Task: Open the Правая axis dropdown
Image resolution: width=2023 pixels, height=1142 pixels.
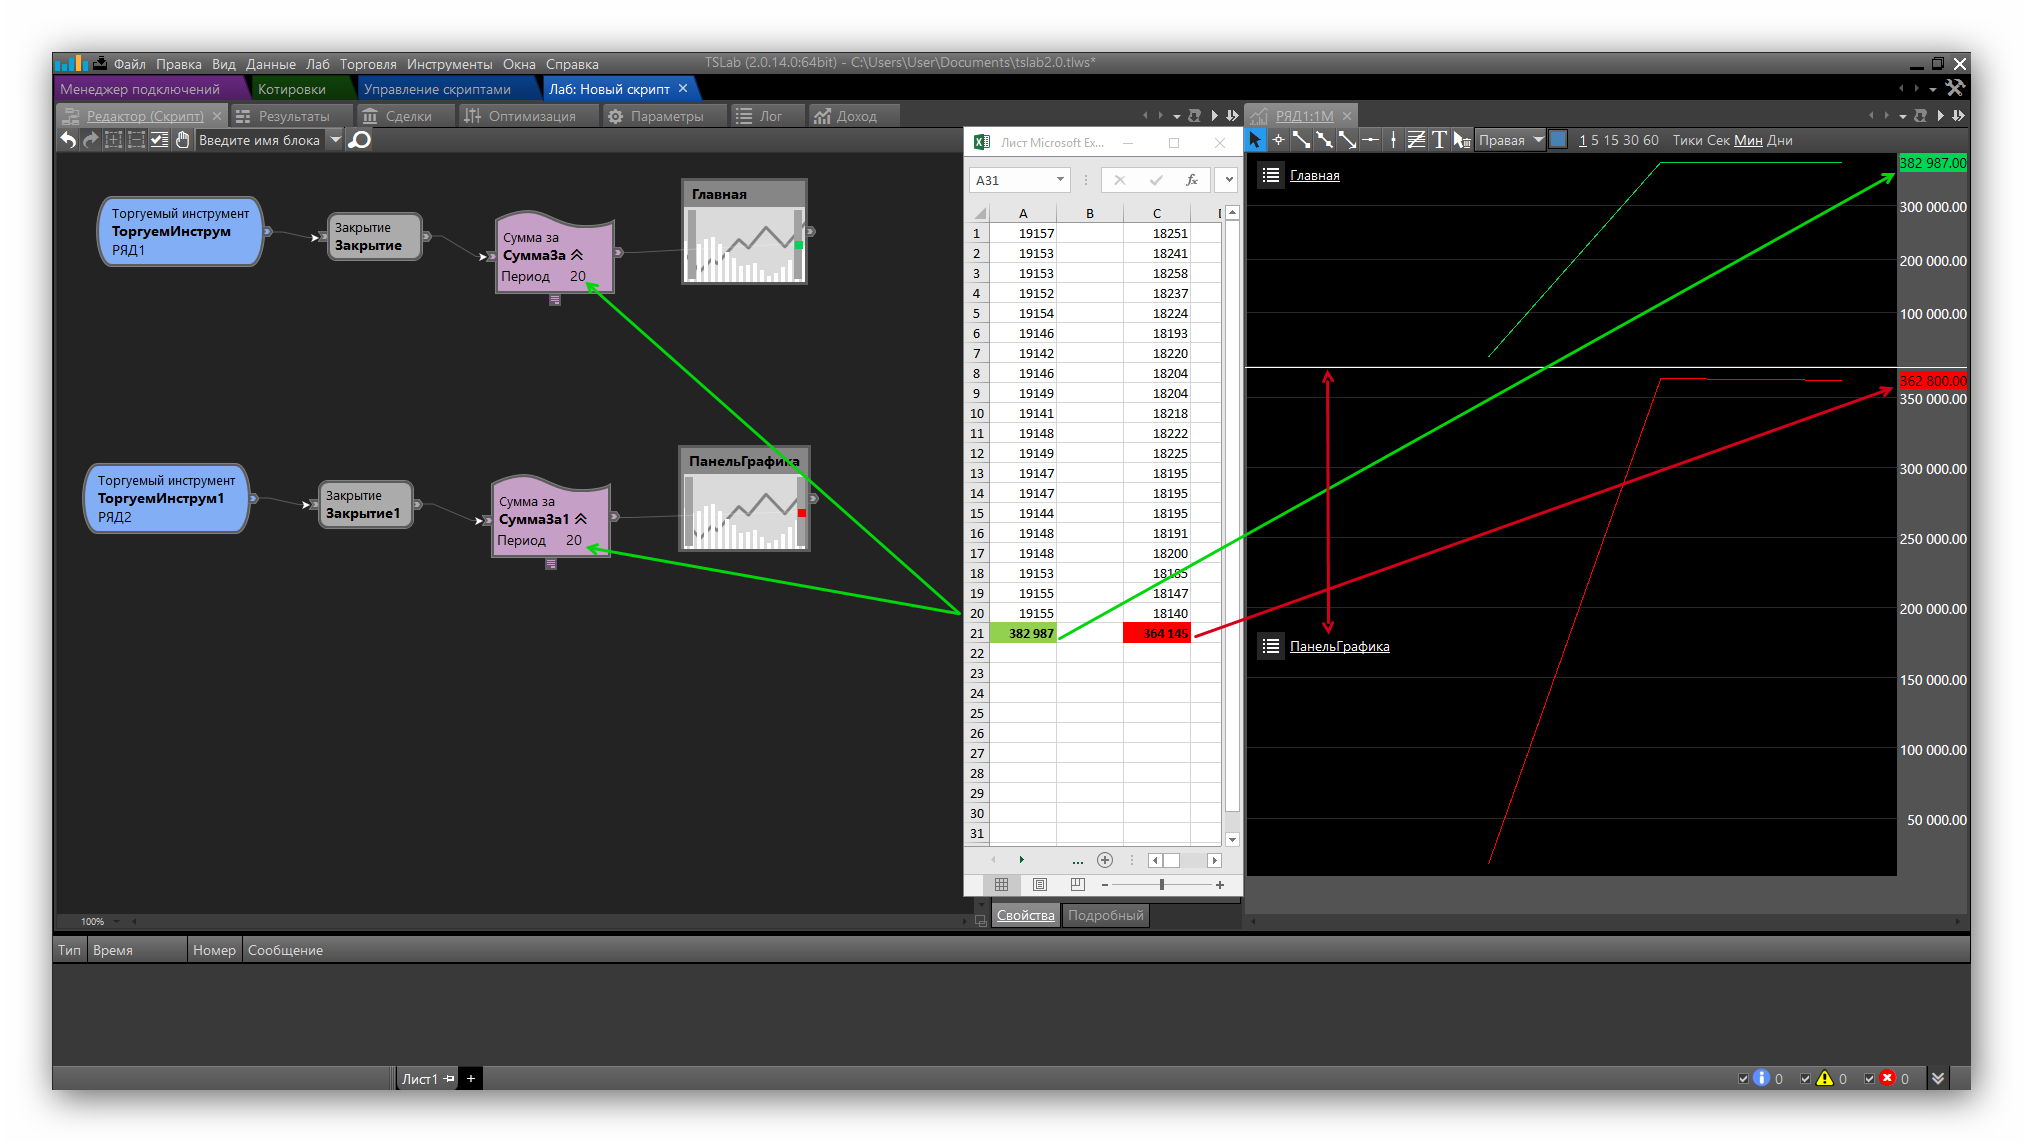Action: tap(1538, 140)
